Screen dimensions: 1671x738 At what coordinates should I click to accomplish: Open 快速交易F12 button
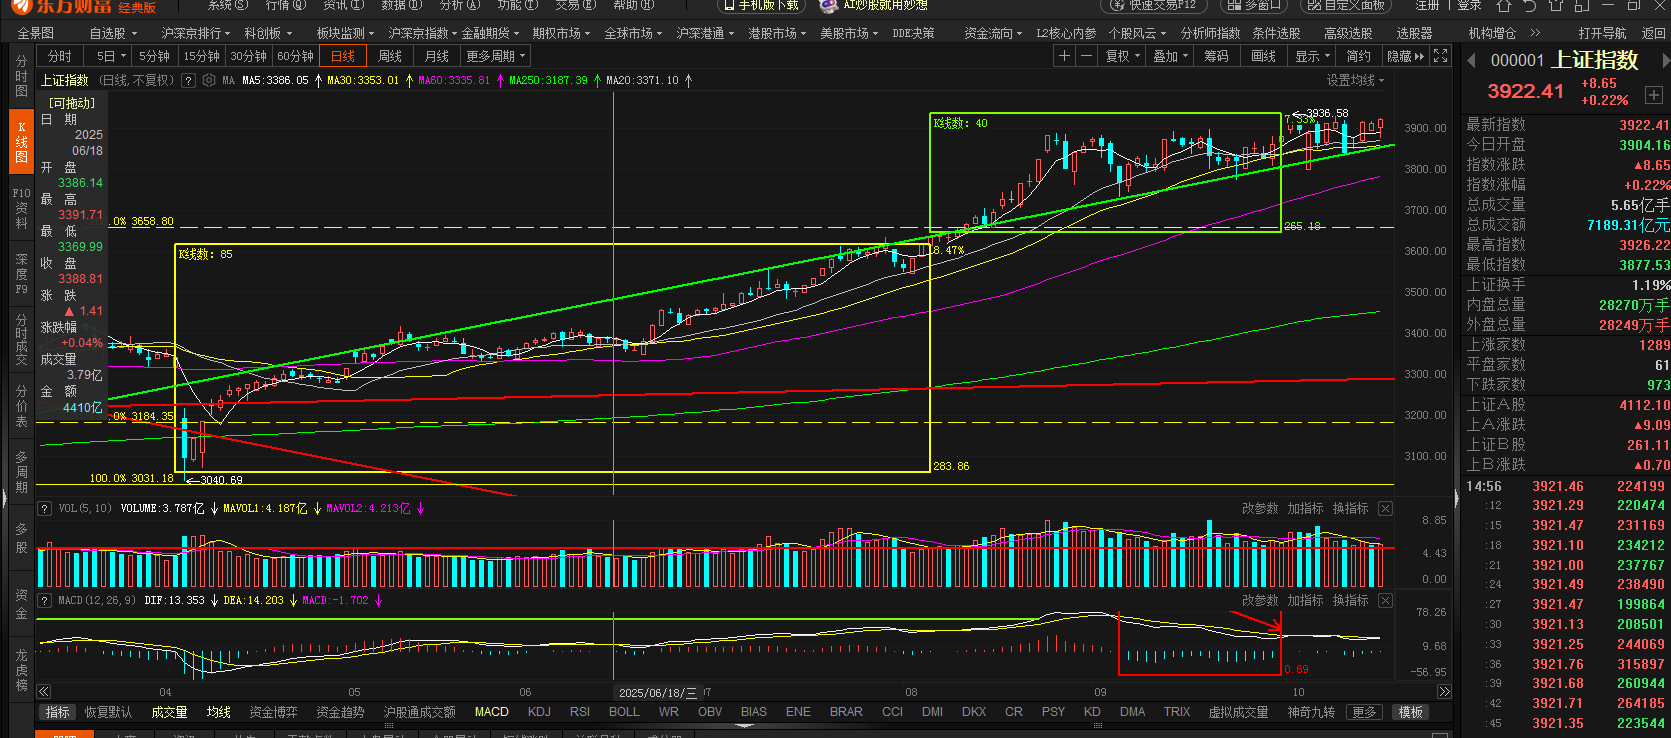coord(1153,5)
